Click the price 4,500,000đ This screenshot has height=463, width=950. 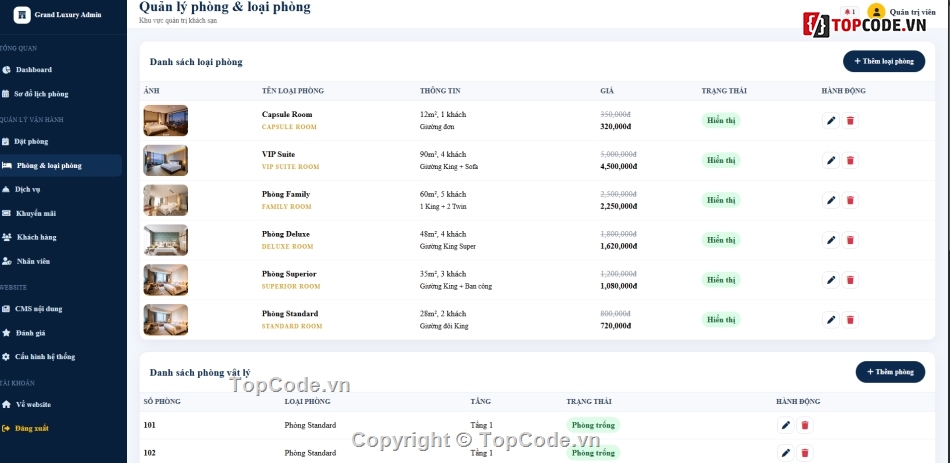(x=619, y=167)
